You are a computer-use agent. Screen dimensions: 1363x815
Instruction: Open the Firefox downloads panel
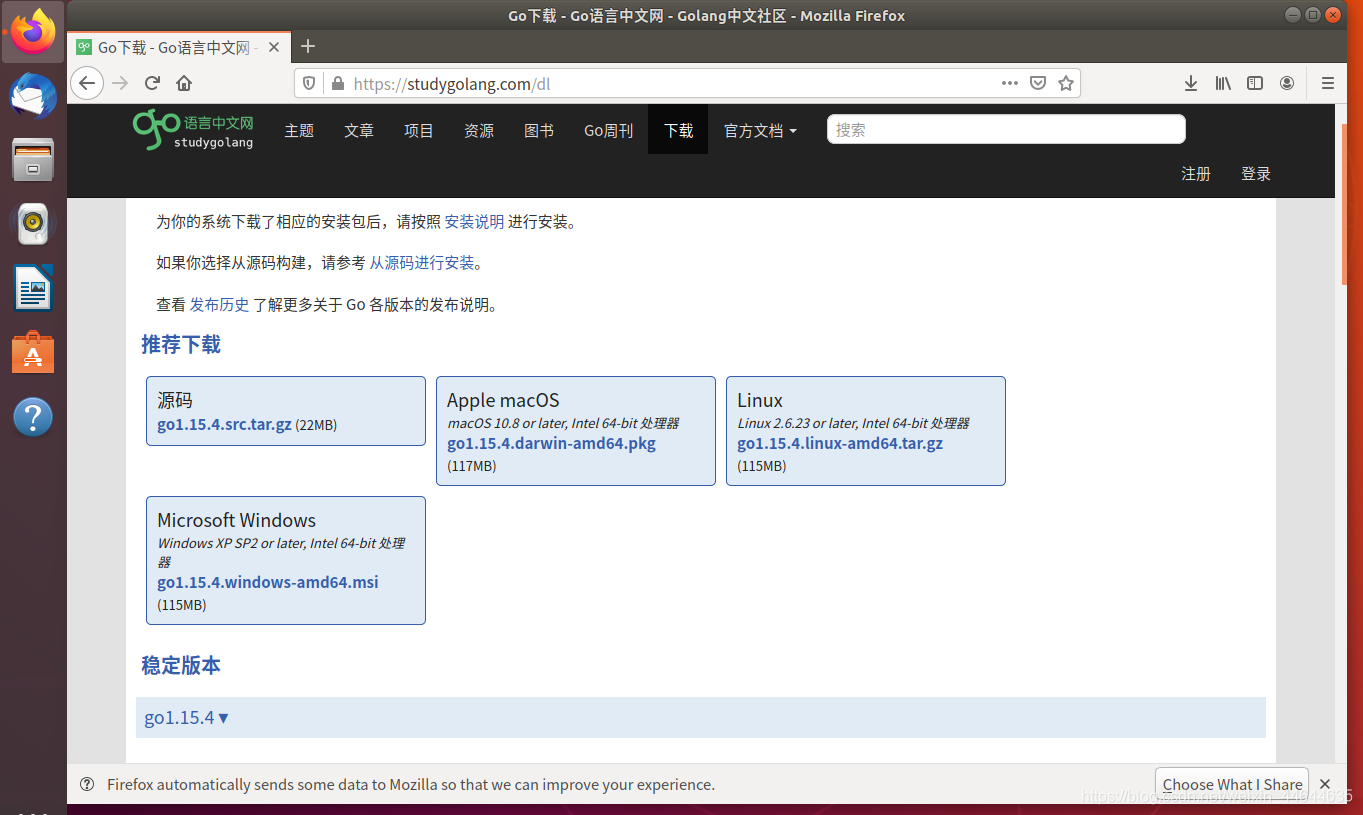tap(1191, 83)
